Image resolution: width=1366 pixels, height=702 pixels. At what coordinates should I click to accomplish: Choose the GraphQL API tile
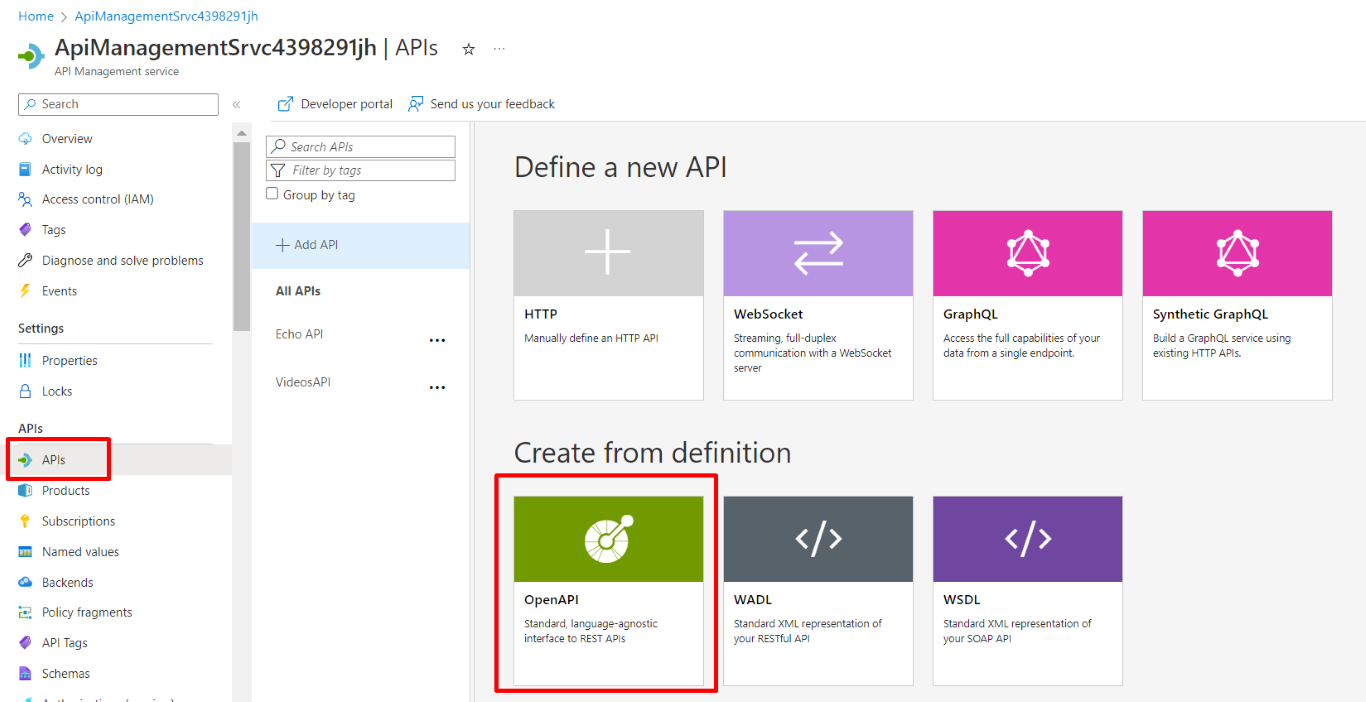(1027, 305)
